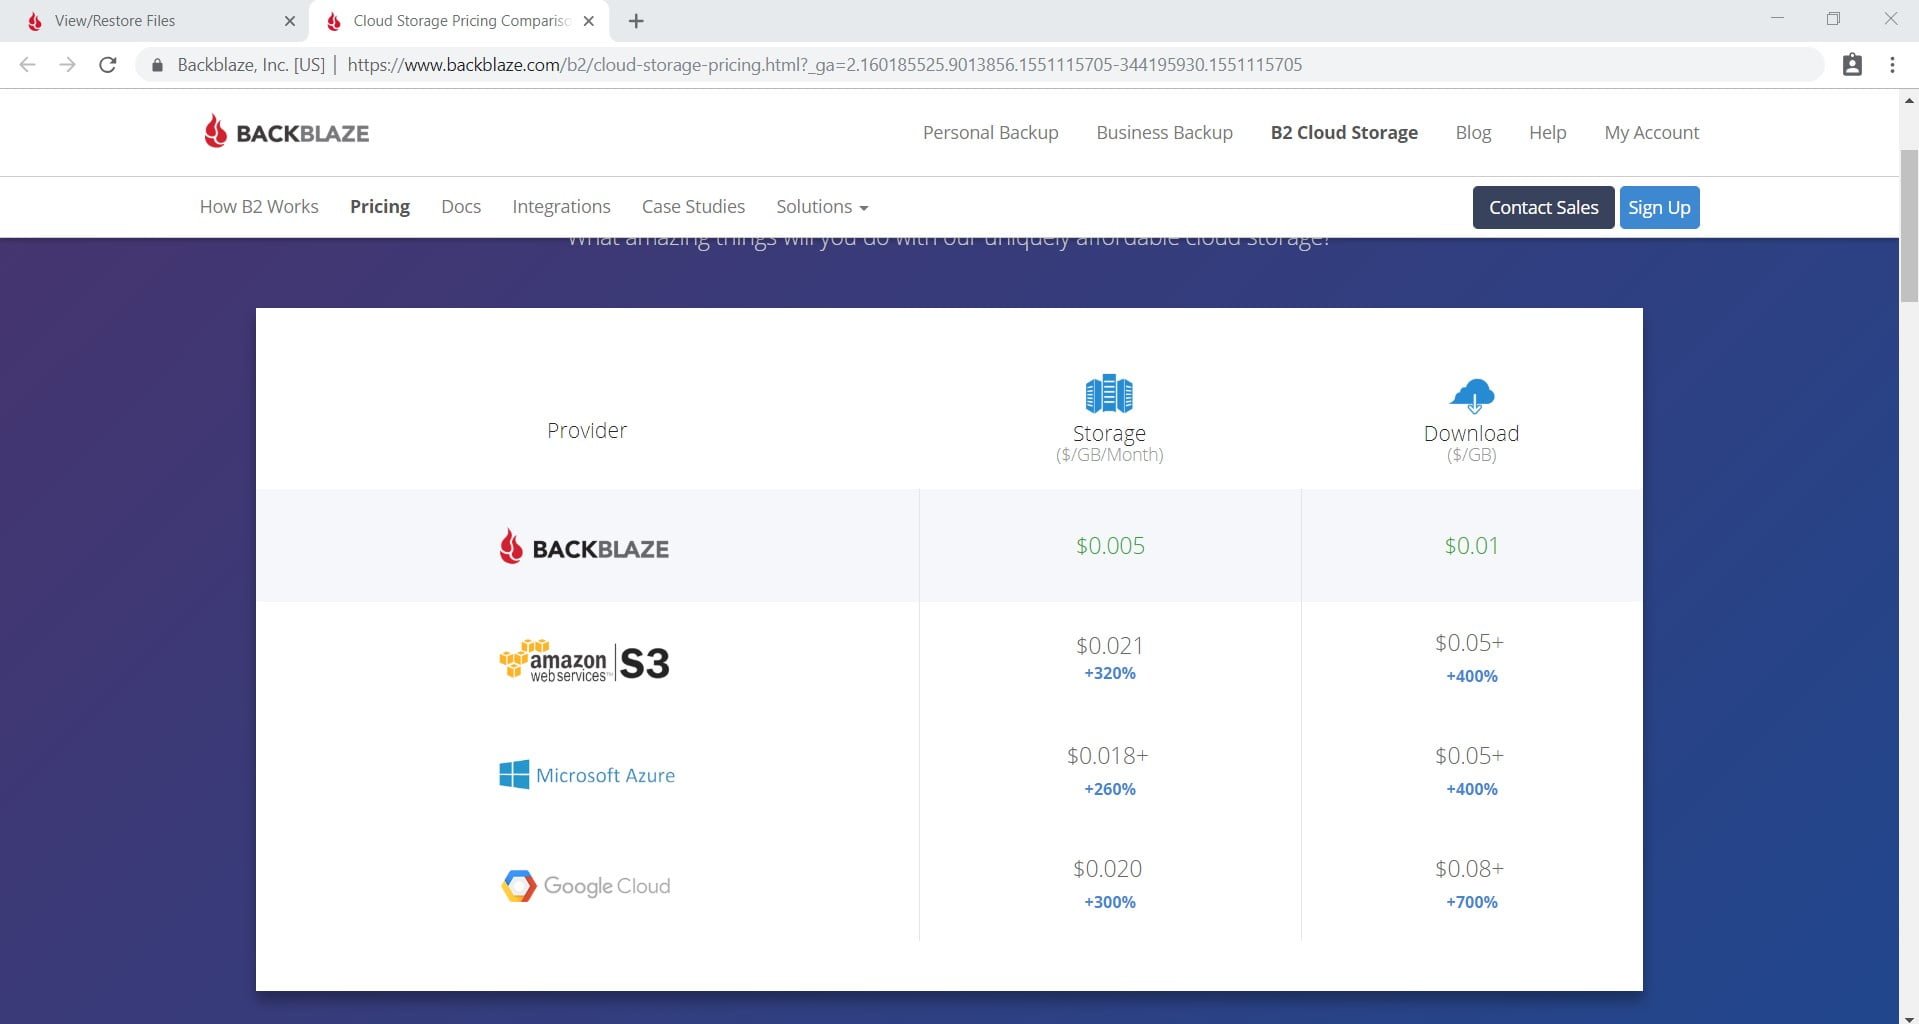Open Chrome three-dot menu
Screen dimensions: 1919x1024
[1892, 65]
